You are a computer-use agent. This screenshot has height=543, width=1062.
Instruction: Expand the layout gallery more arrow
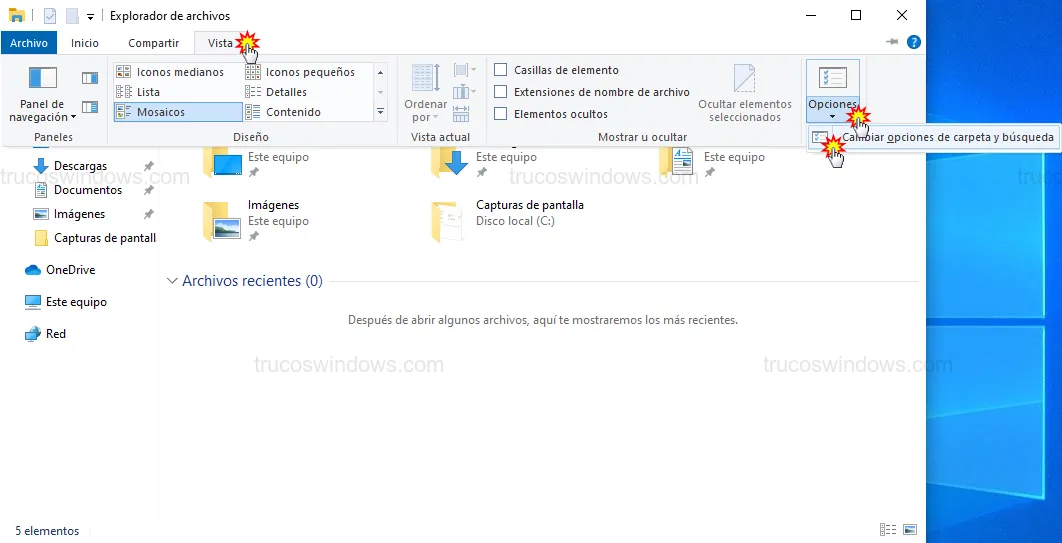coord(380,112)
